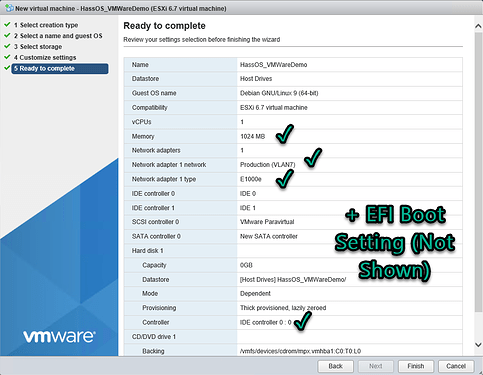Click the virtual machine icon in the title bar
The width and height of the screenshot is (483, 375).
point(9,8)
